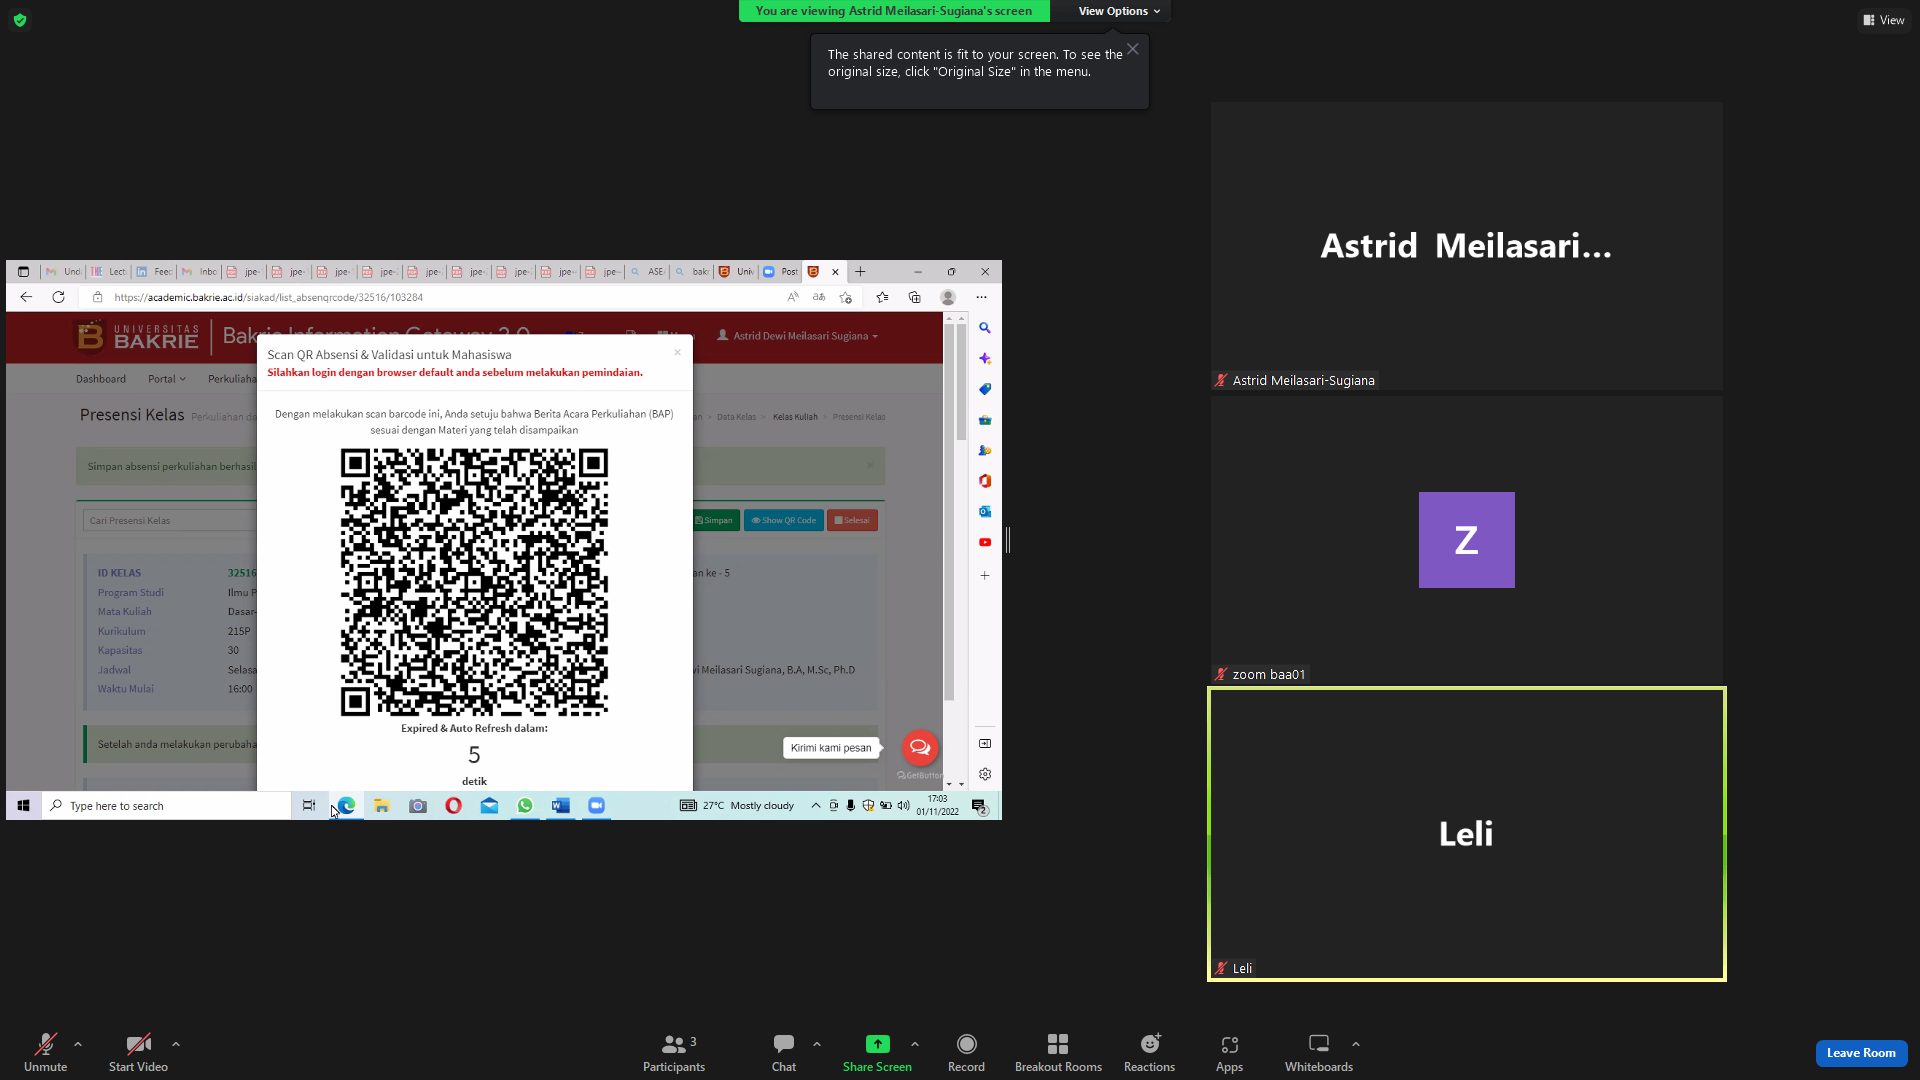1920x1080 pixels.
Task: Open the Reactions menu
Action: tap(1149, 1053)
